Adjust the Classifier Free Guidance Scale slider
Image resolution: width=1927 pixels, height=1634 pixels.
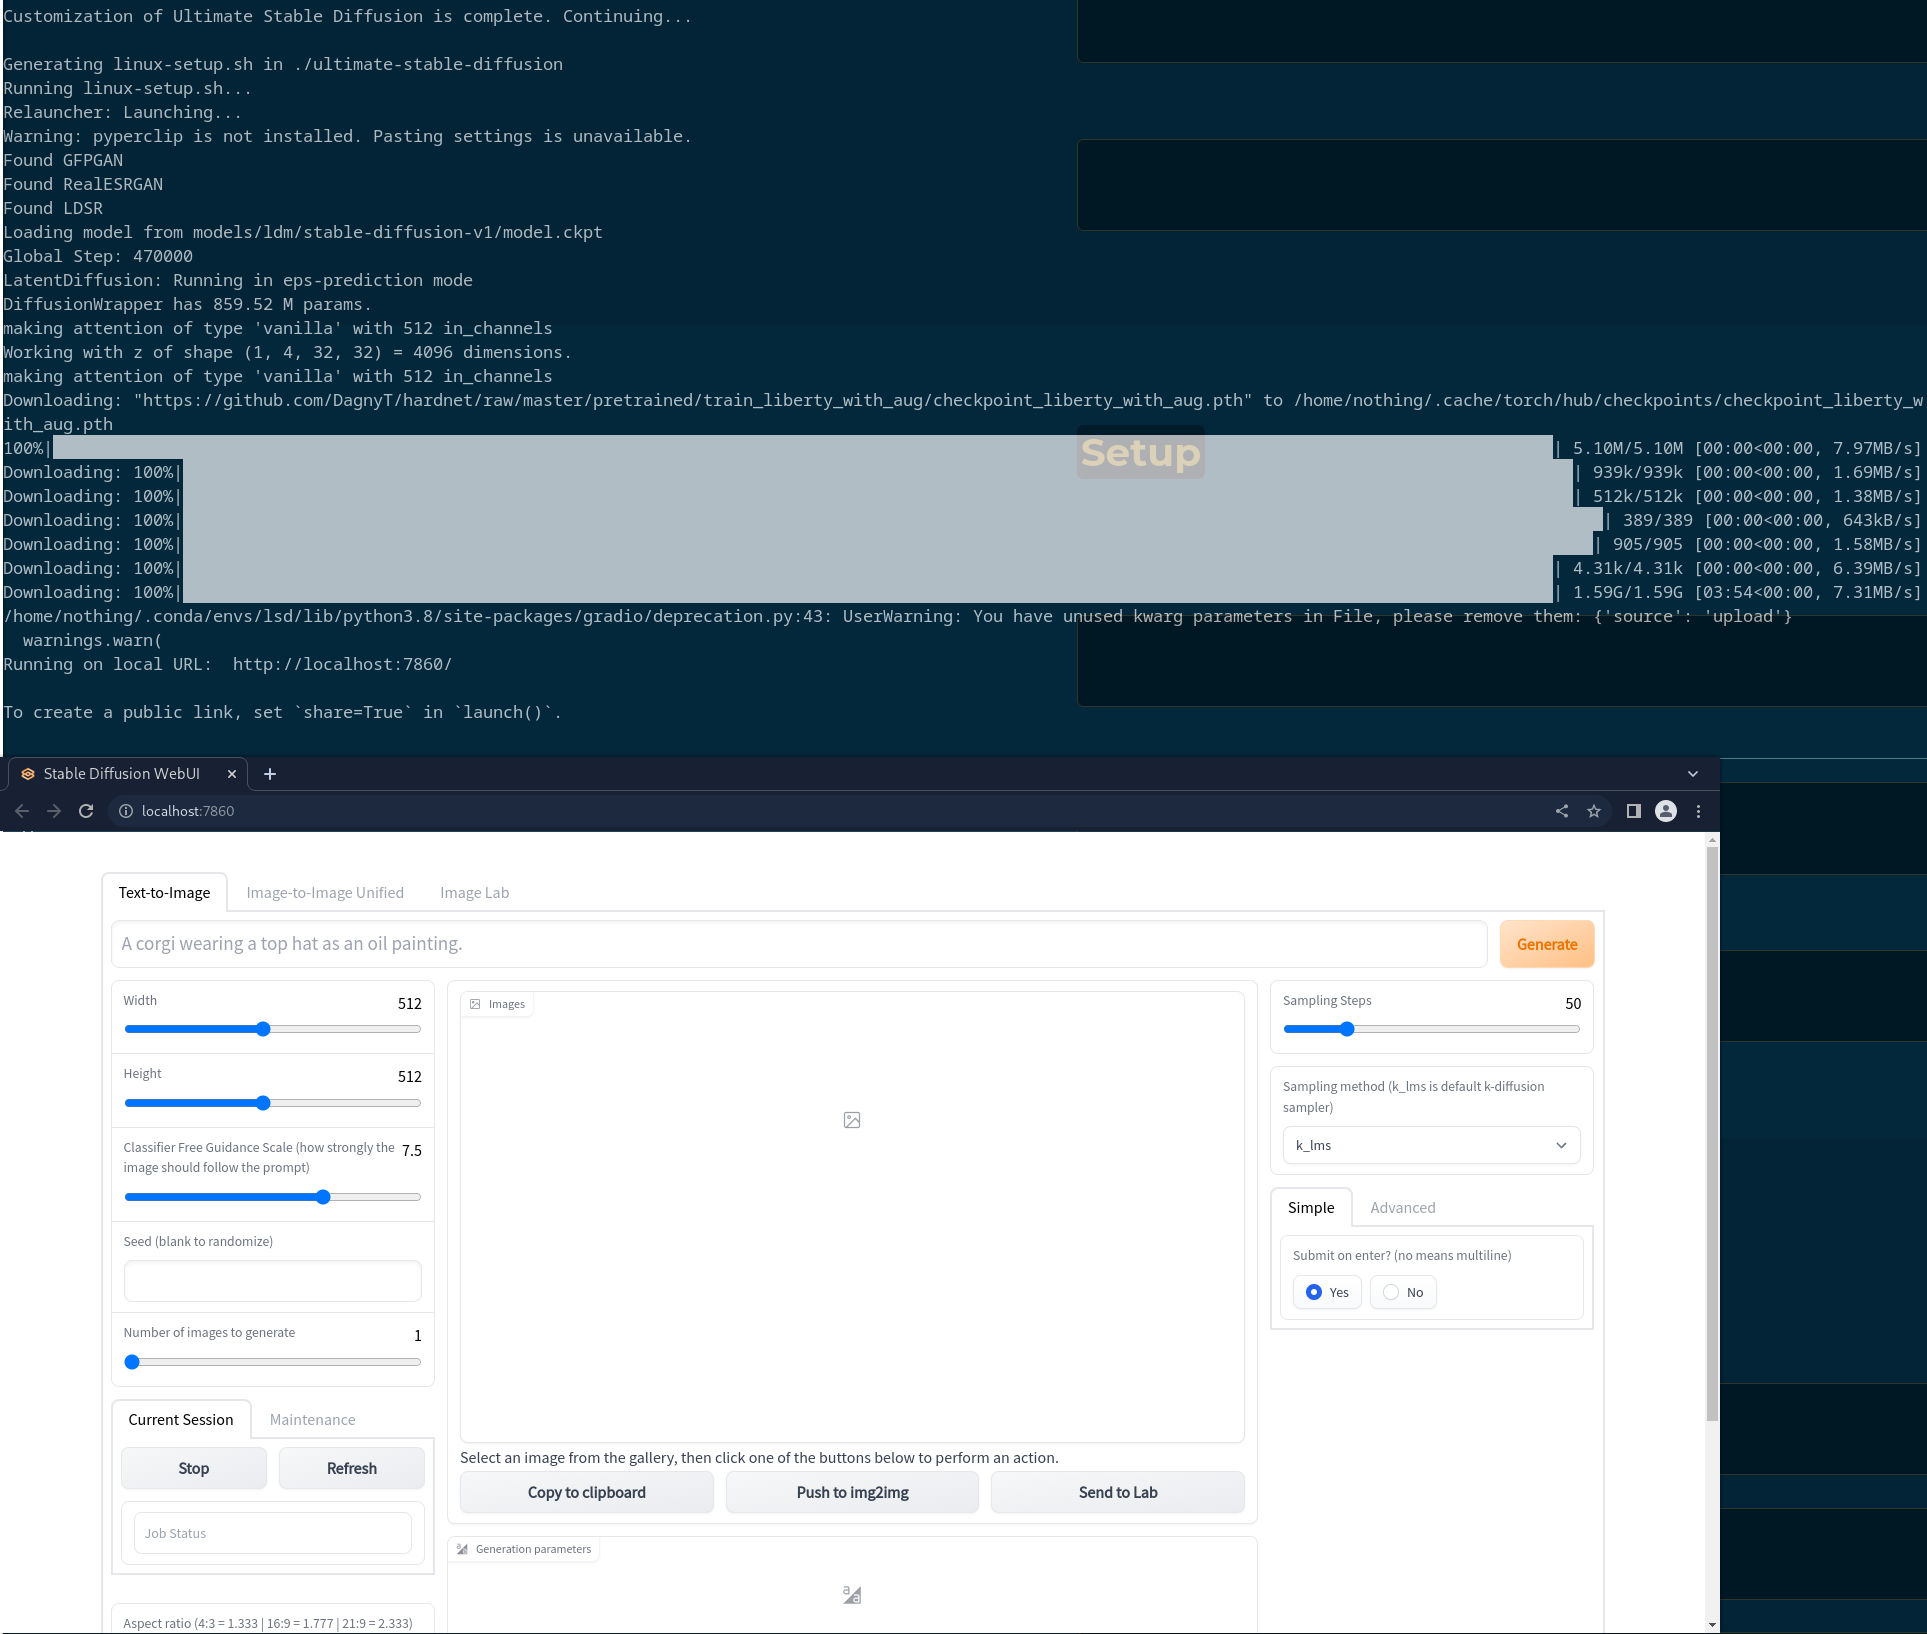coord(272,1197)
